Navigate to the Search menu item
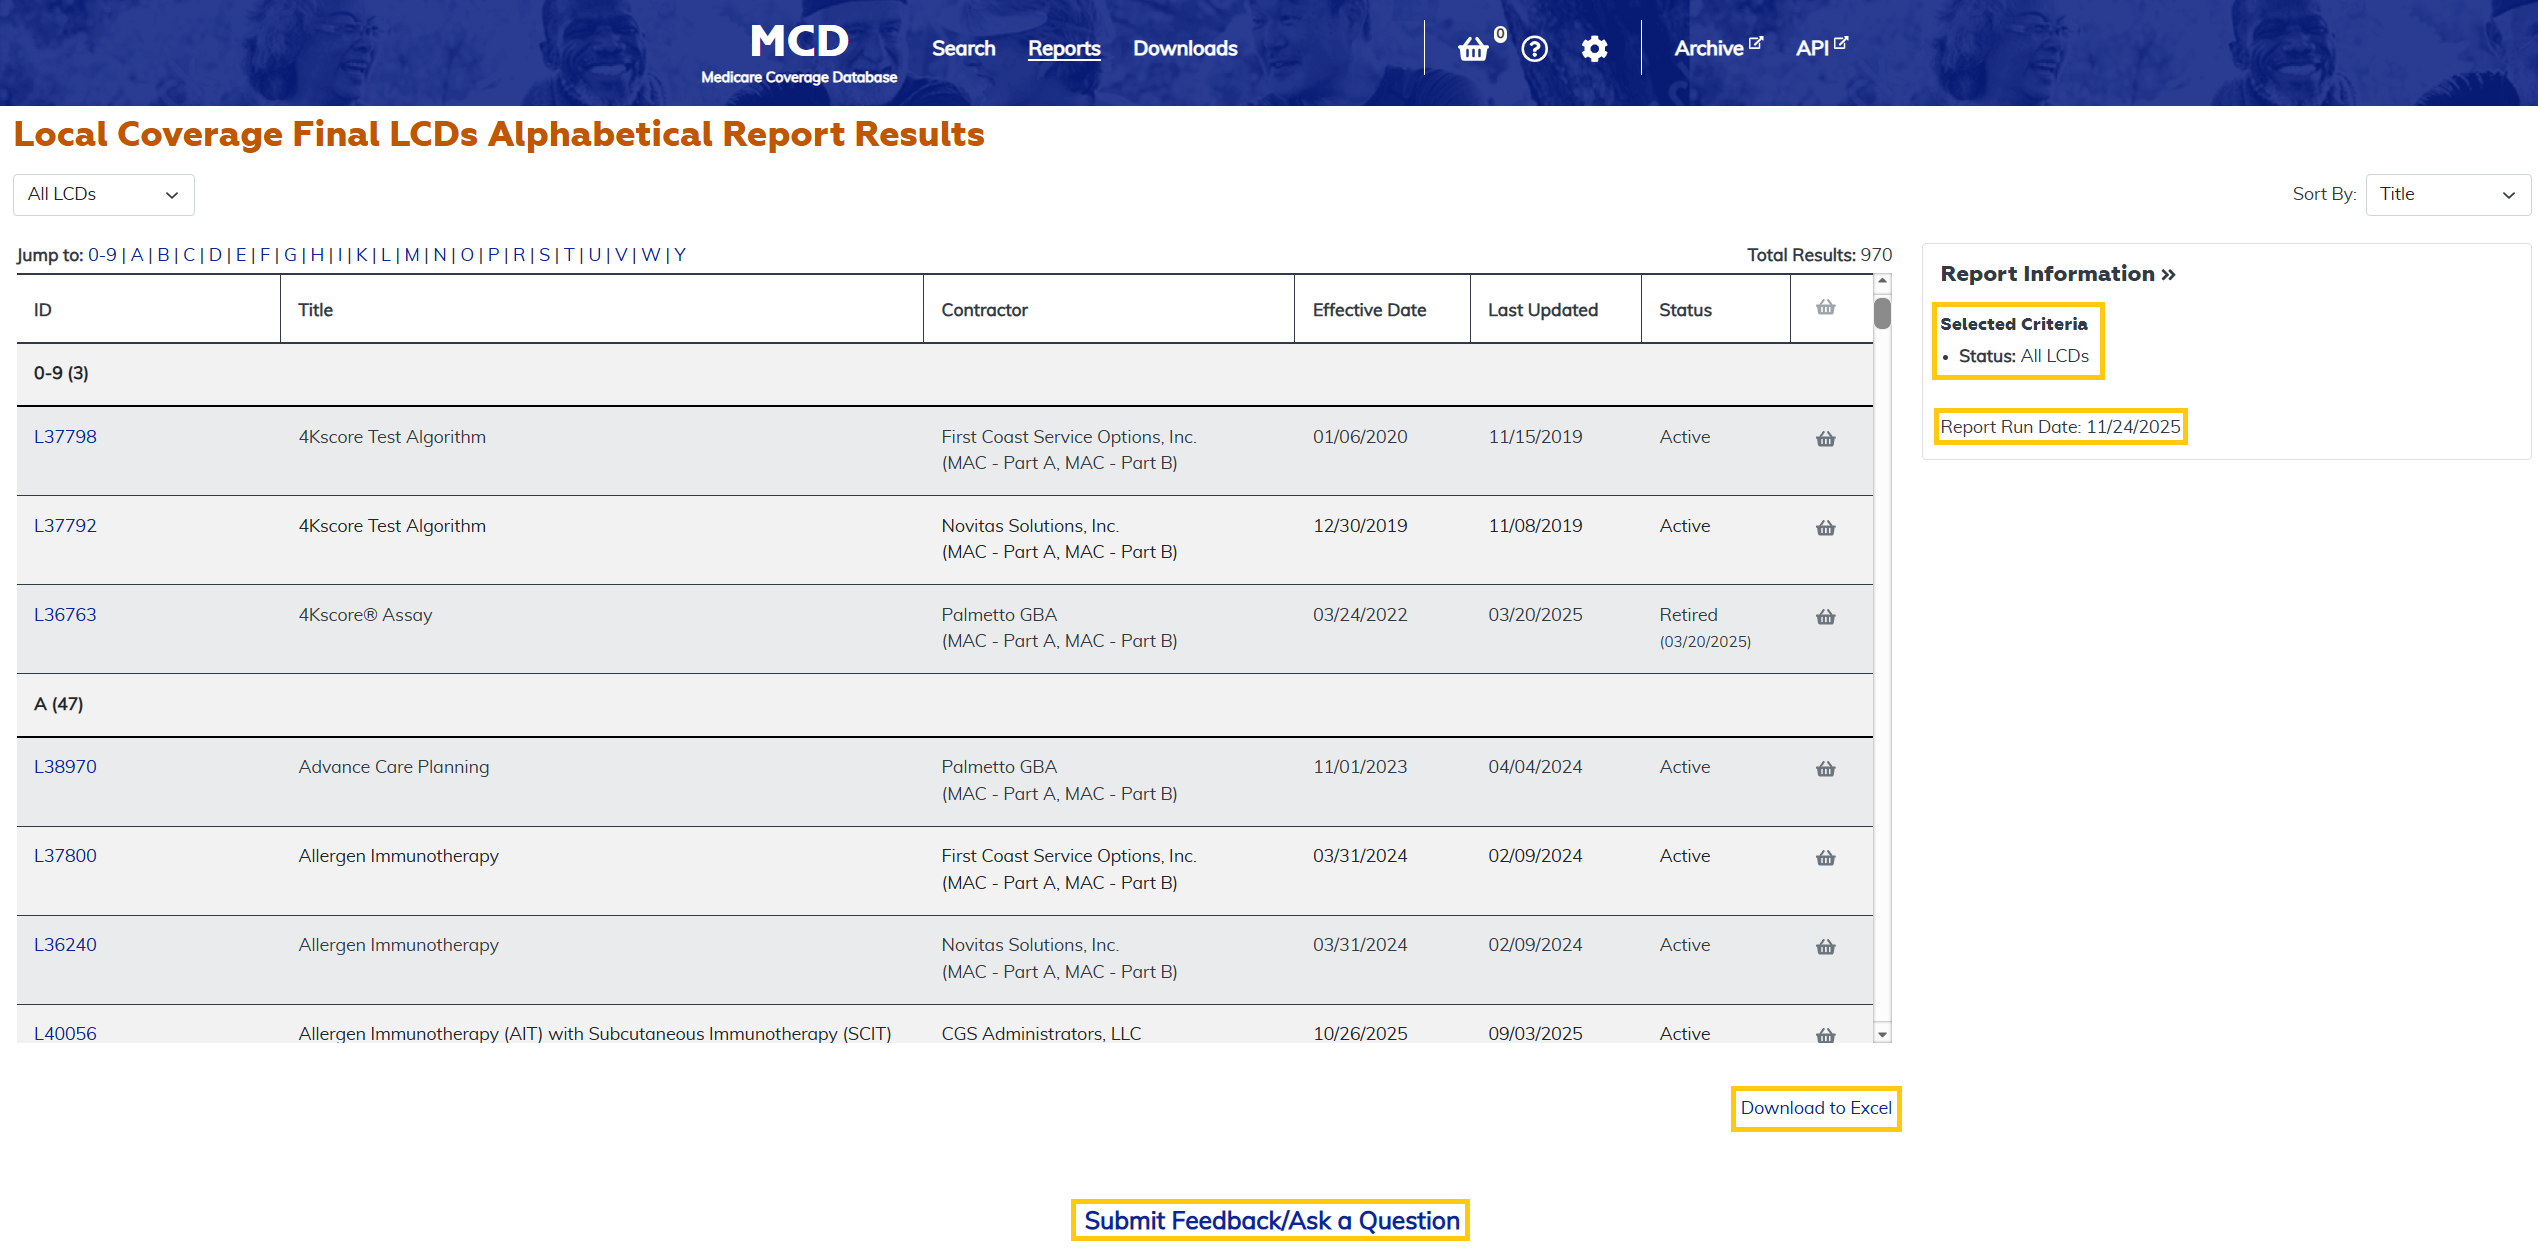 point(962,48)
